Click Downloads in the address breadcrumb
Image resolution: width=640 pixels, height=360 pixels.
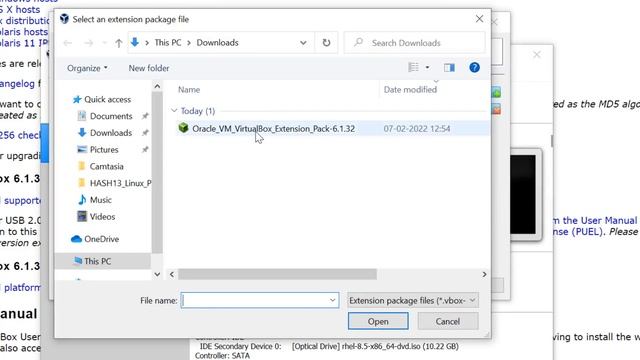[218, 42]
